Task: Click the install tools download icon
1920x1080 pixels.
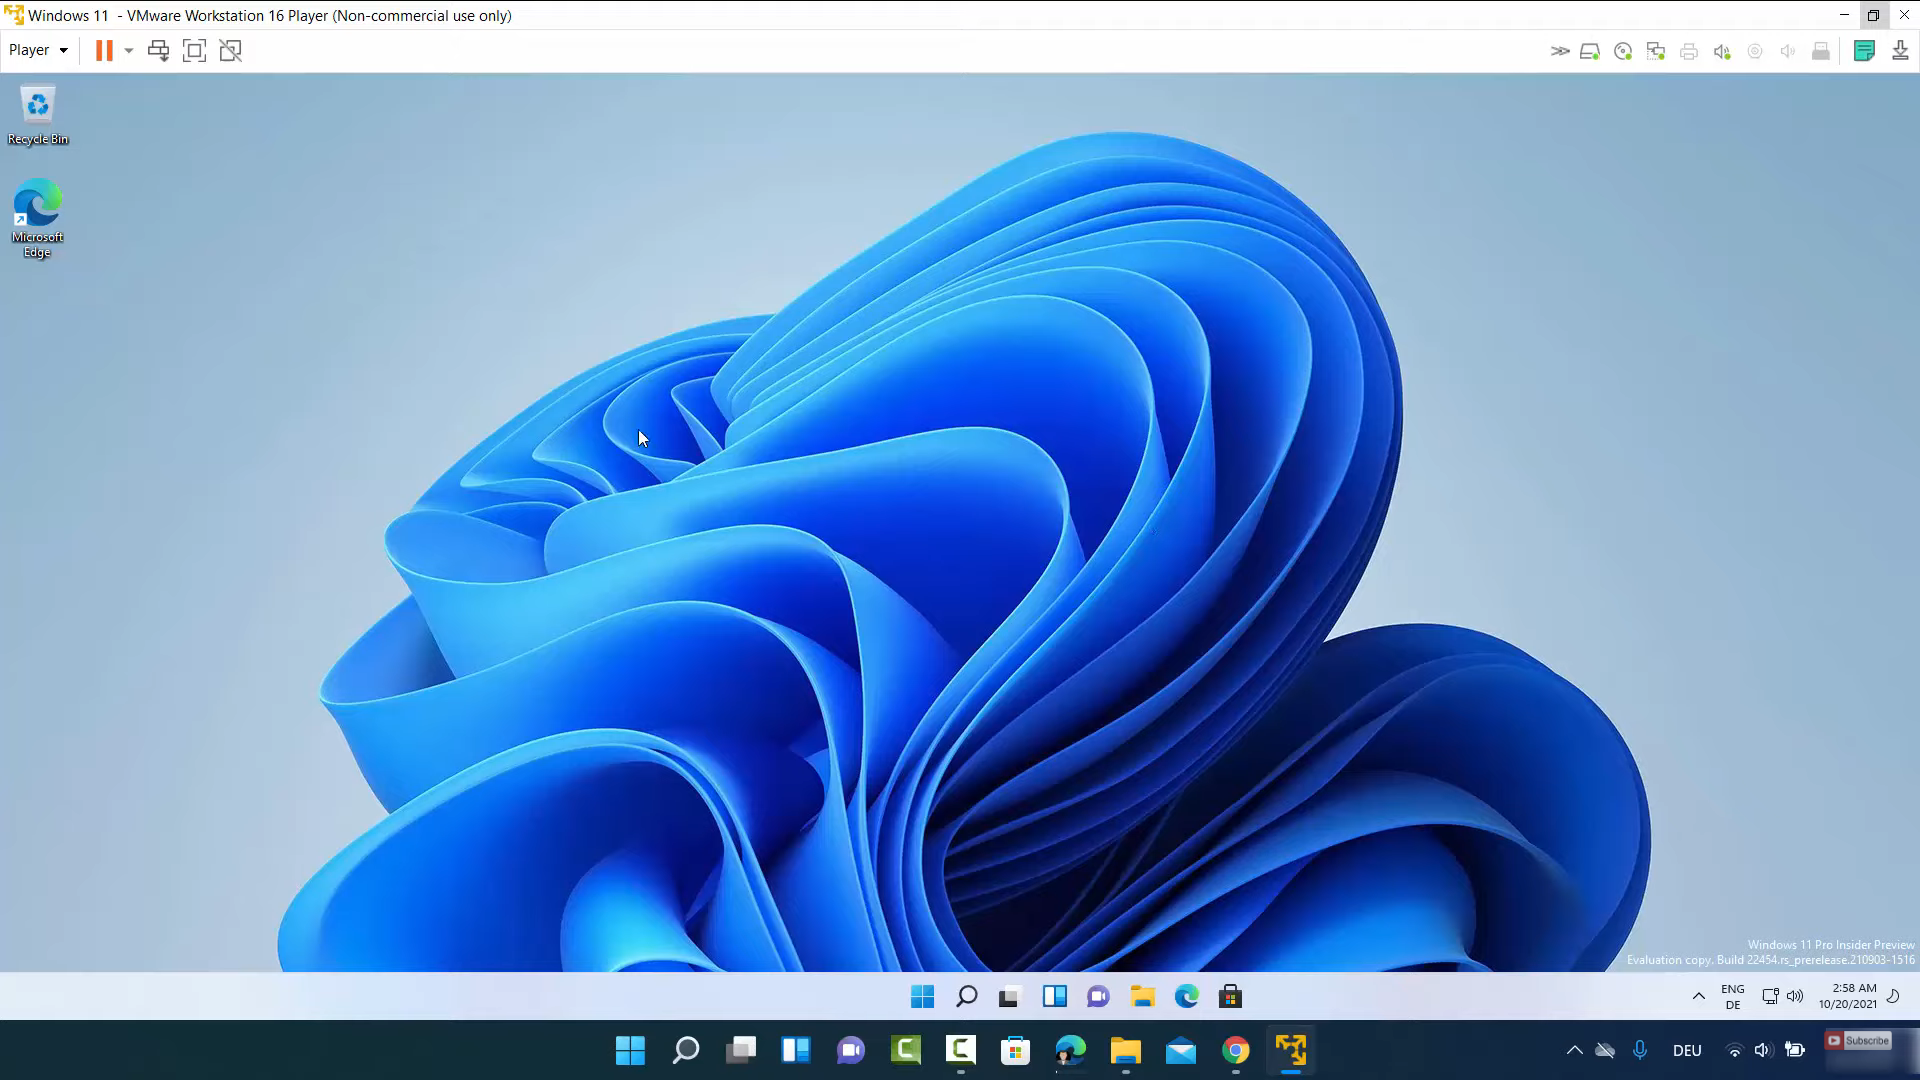Action: 1900,51
